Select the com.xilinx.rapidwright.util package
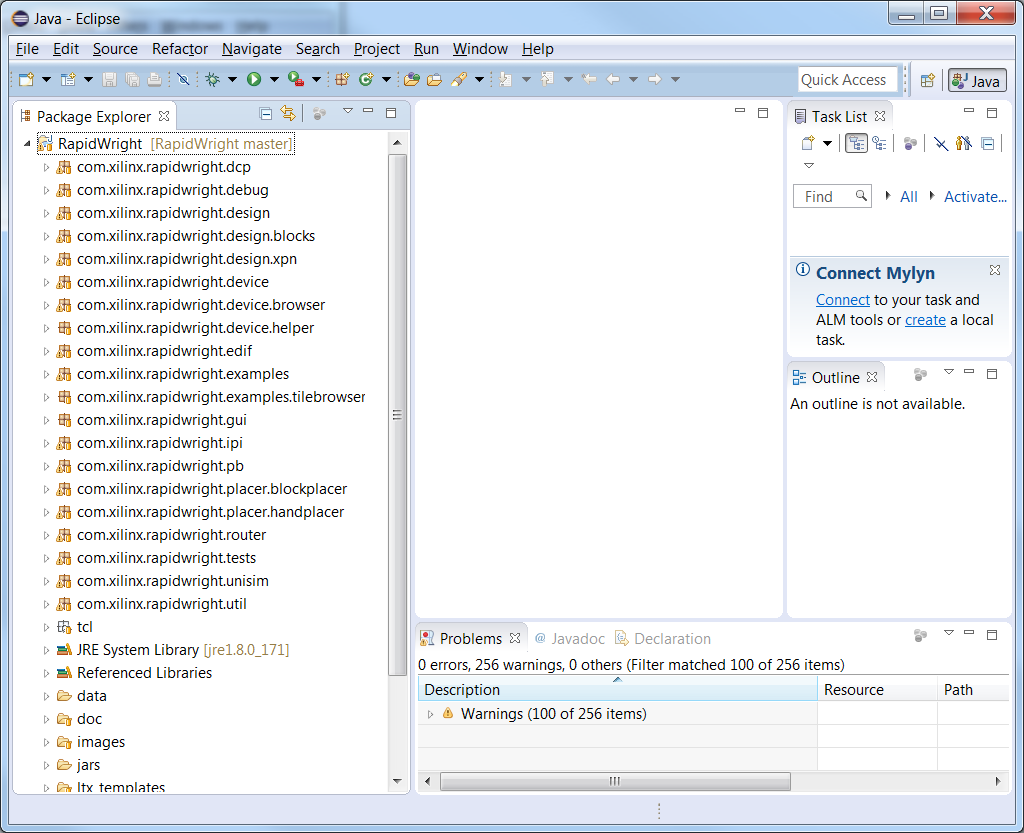The height and width of the screenshot is (833, 1024). coord(161,604)
